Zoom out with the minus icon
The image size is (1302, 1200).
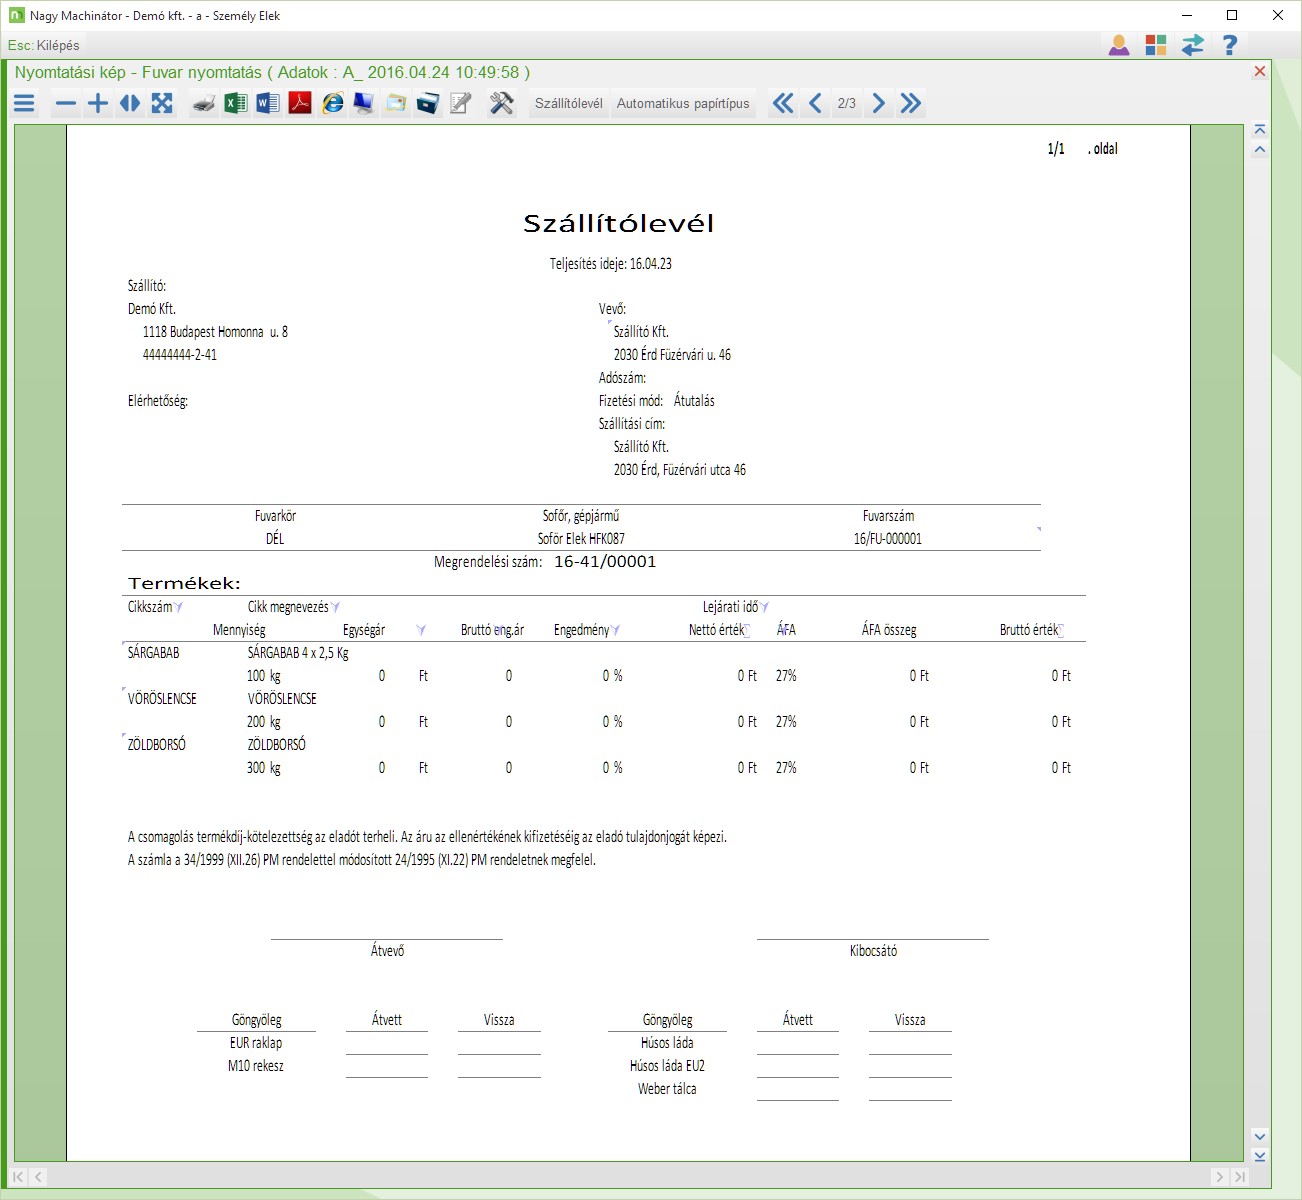(66, 103)
